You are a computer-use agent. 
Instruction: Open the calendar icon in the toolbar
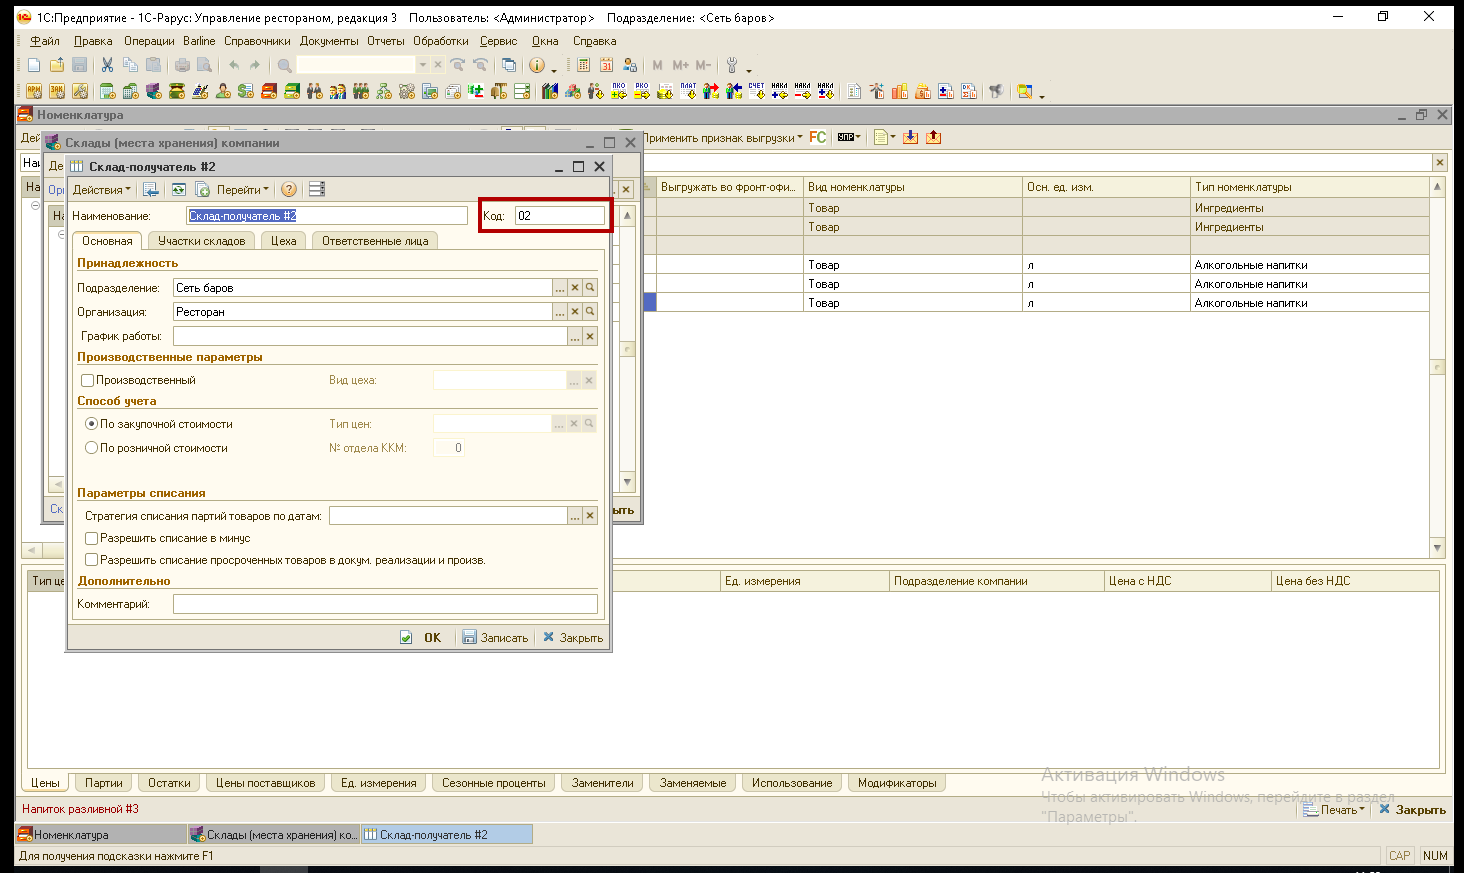607,65
